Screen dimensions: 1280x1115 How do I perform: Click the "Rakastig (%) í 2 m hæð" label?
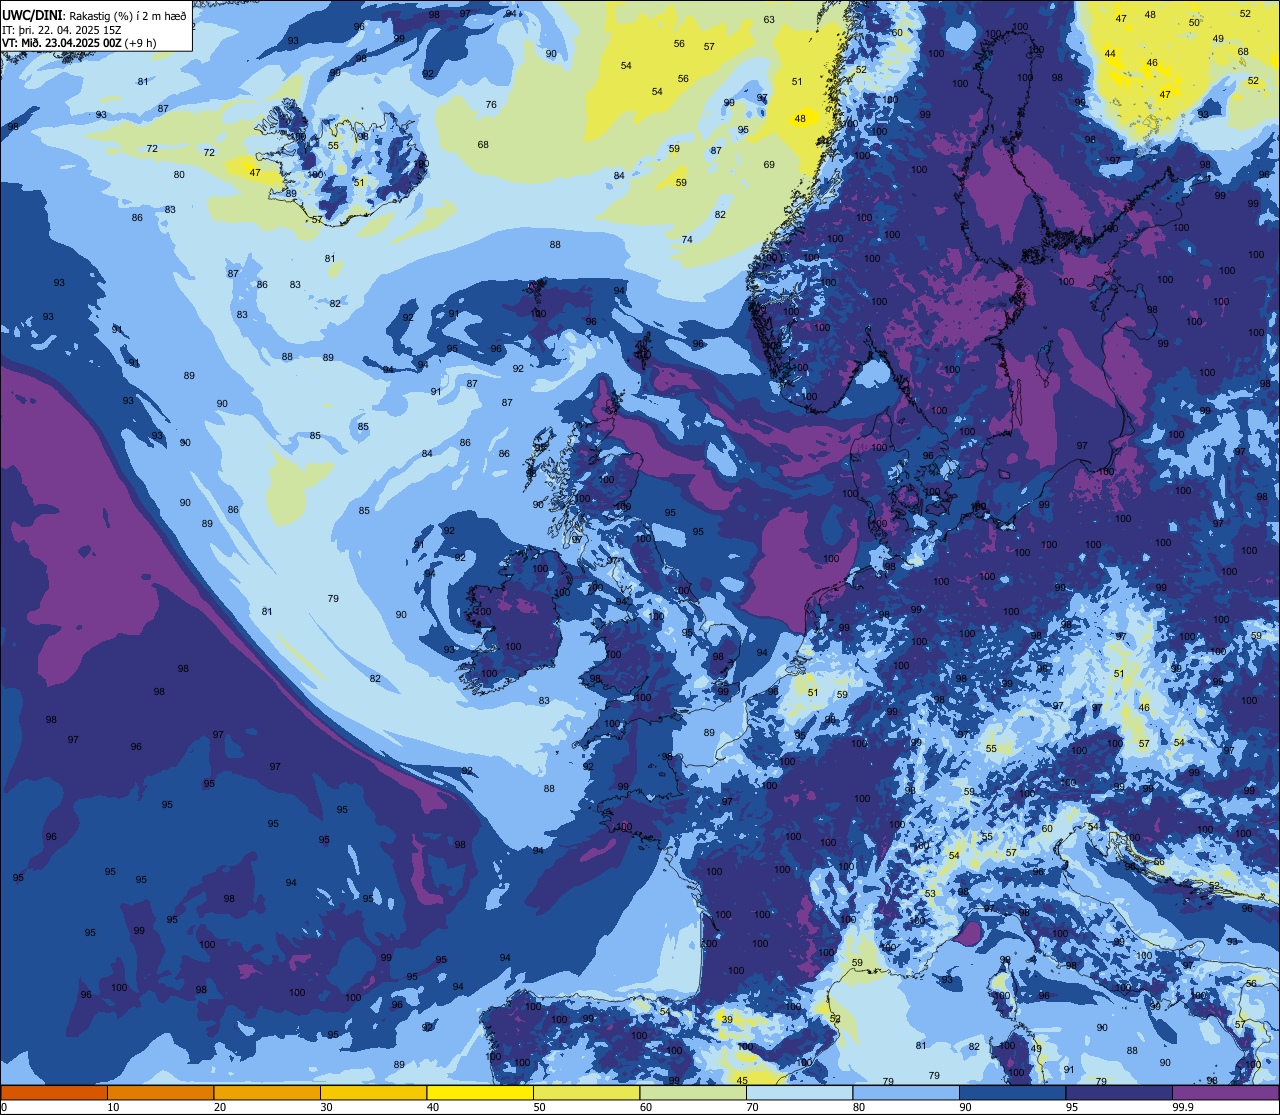[x=128, y=16]
